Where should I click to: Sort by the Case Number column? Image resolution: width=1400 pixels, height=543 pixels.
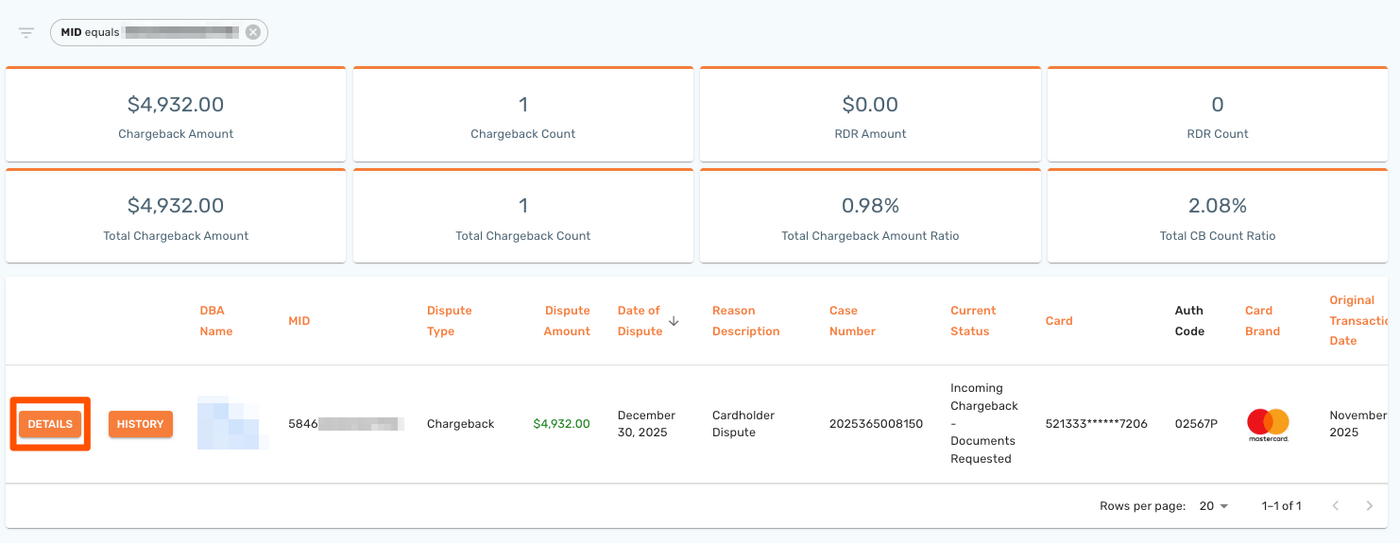[852, 321]
